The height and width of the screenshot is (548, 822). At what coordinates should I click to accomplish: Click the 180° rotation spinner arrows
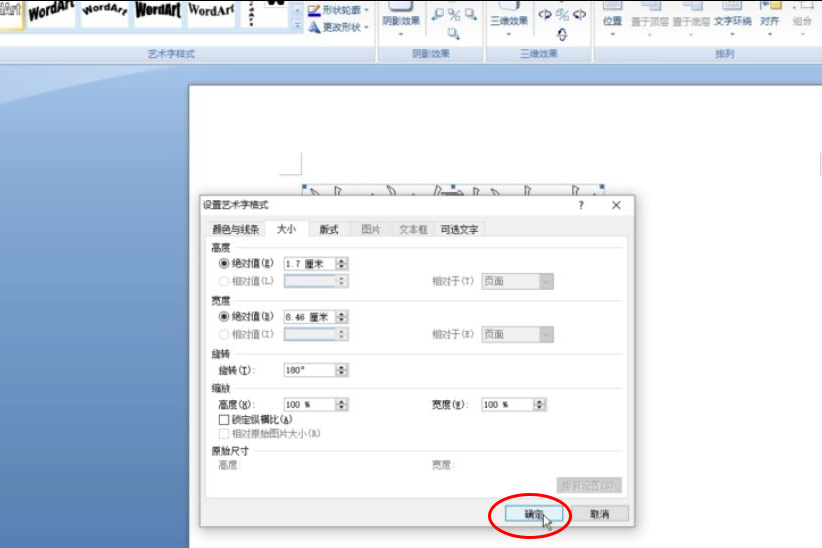pyautogui.click(x=342, y=370)
